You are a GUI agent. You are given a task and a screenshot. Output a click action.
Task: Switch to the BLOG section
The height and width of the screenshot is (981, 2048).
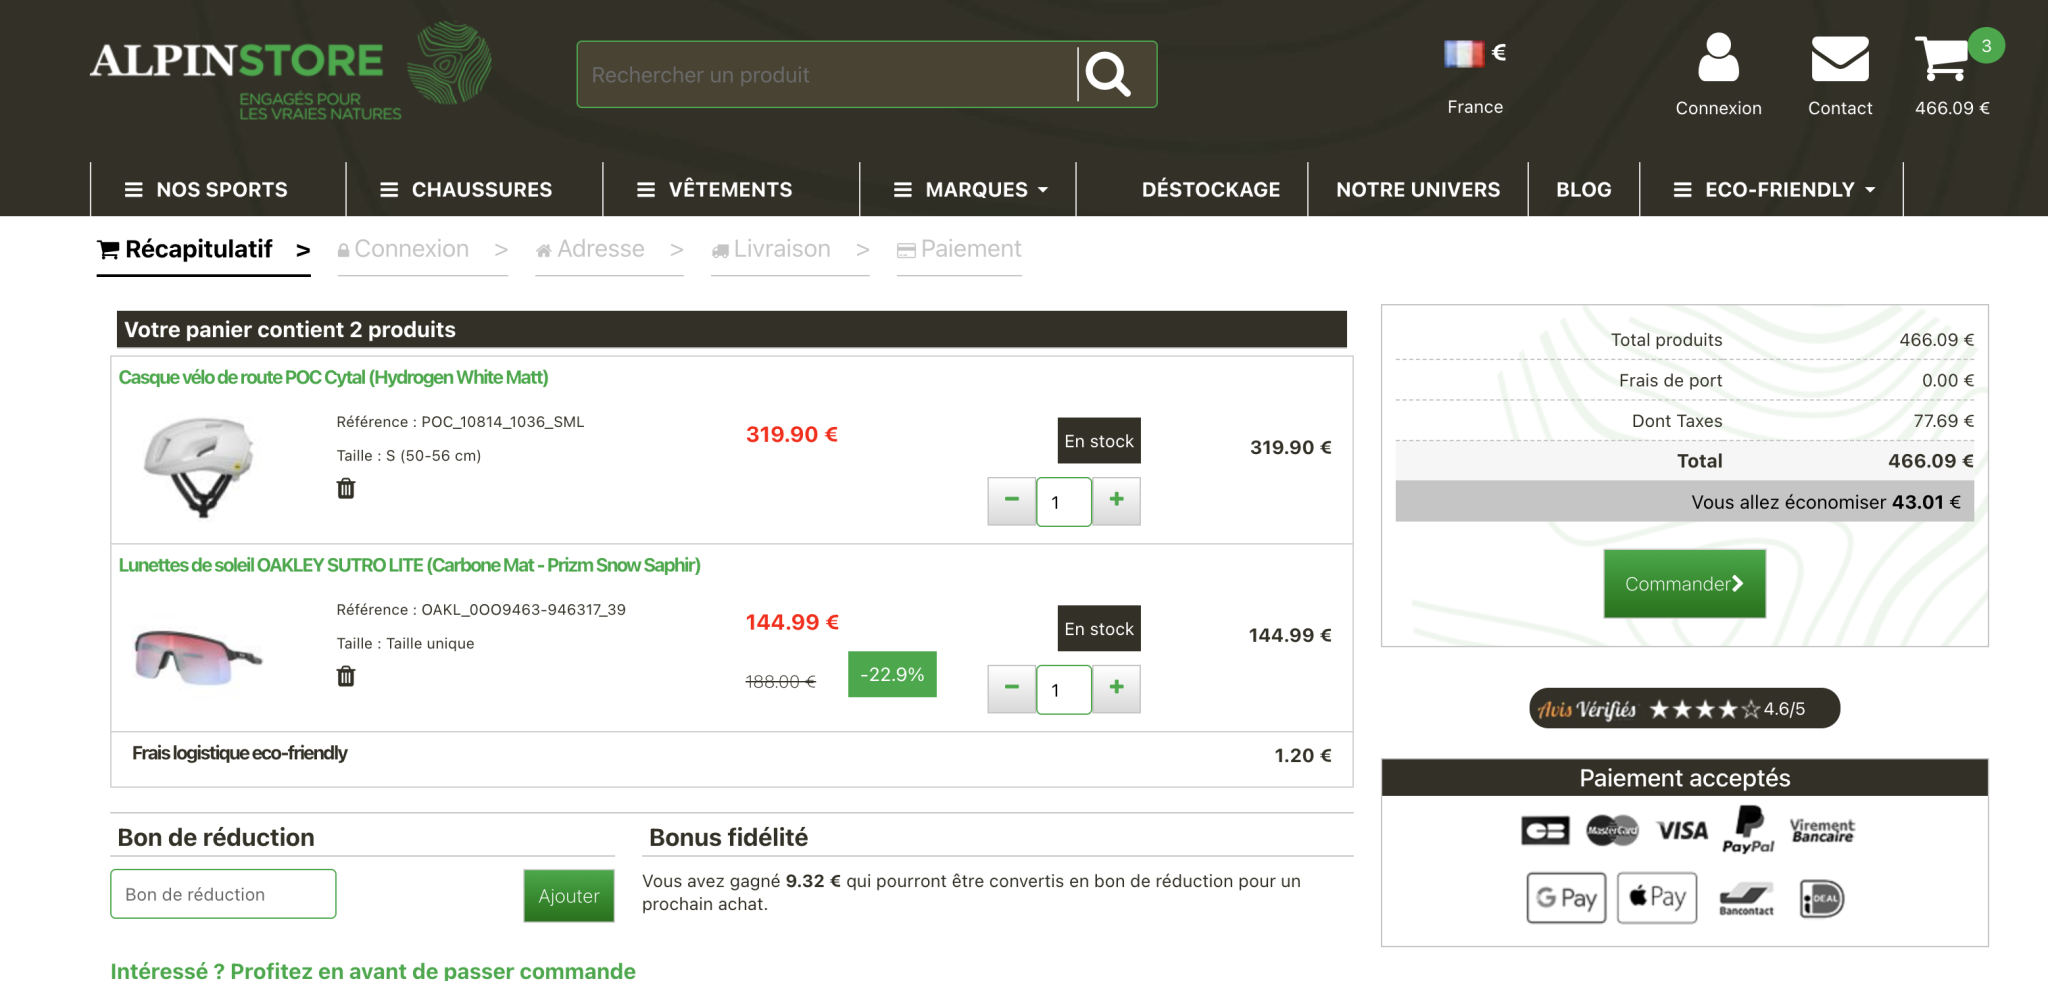click(x=1583, y=189)
